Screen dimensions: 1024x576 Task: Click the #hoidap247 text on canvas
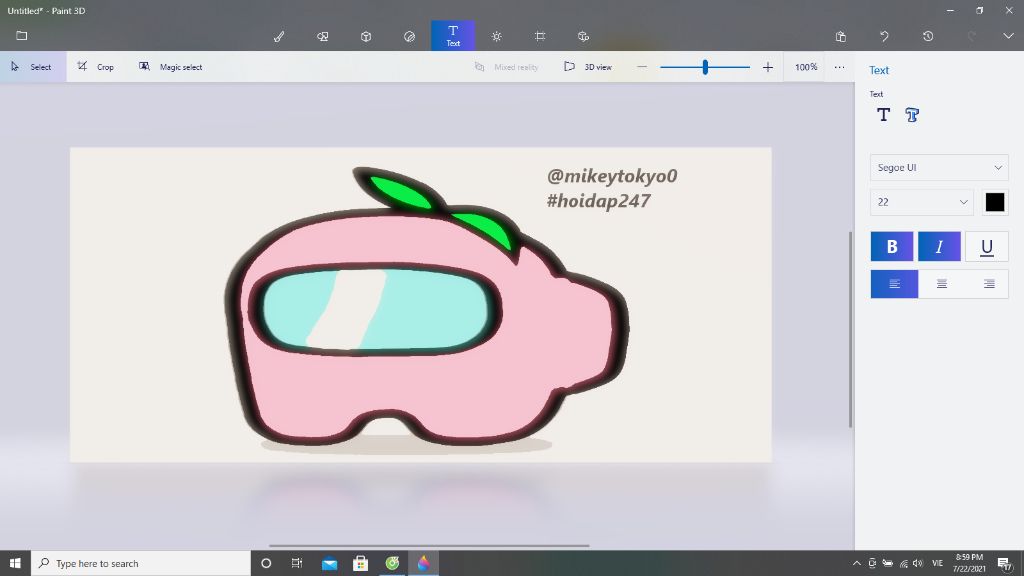599,200
